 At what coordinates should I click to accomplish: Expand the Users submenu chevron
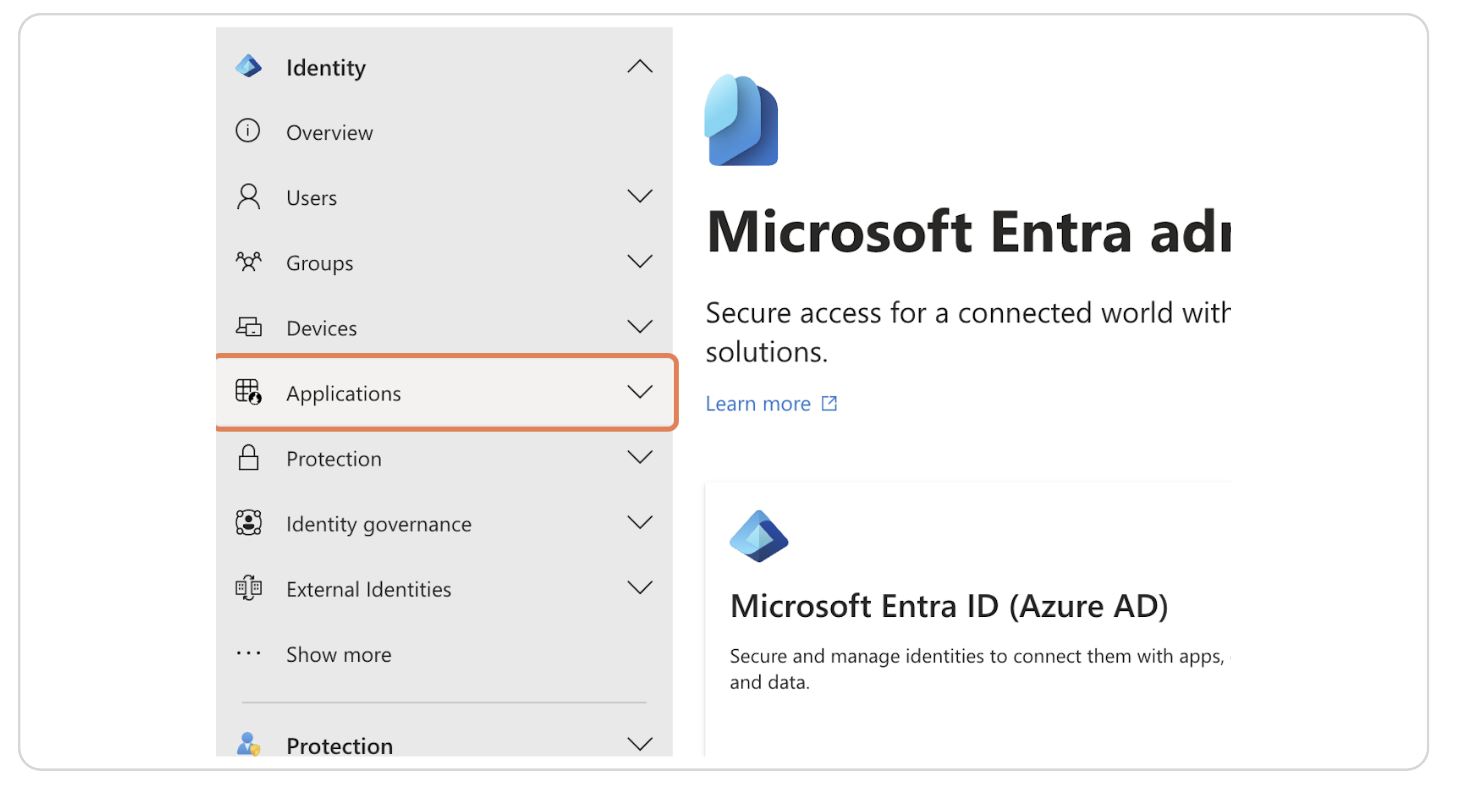tap(639, 196)
